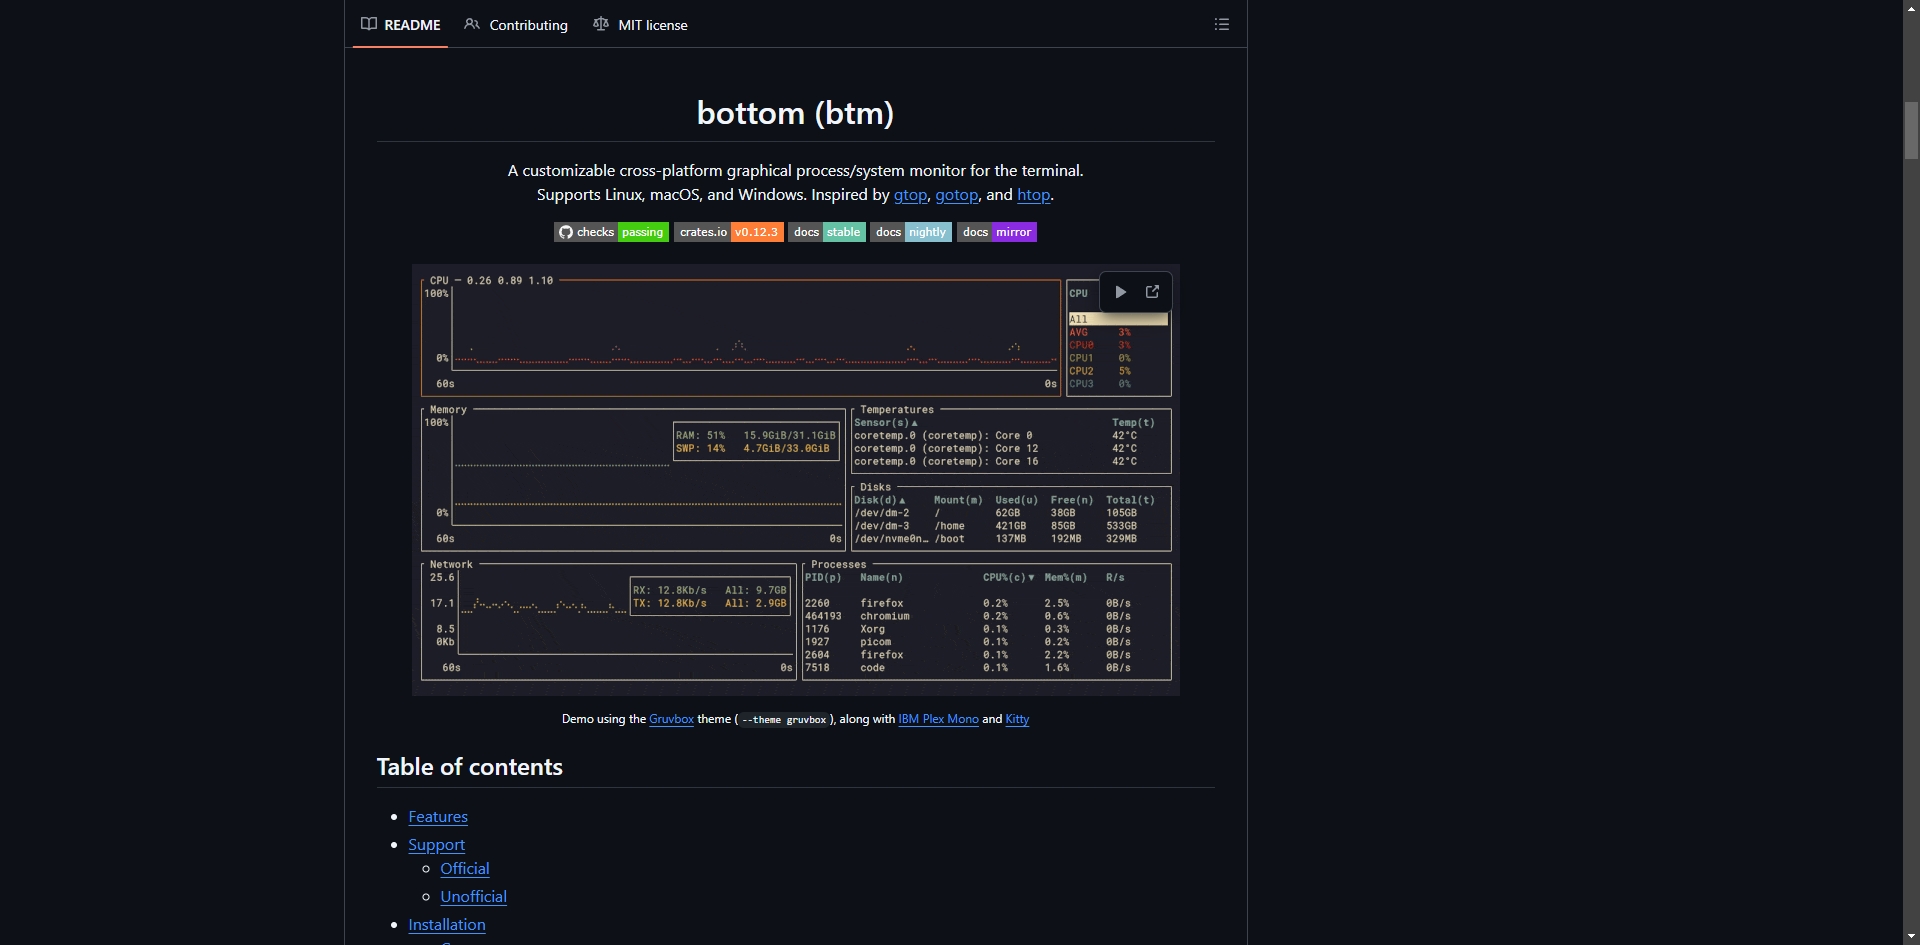Open the Gruvbox theme link
The height and width of the screenshot is (945, 1920).
tap(671, 719)
